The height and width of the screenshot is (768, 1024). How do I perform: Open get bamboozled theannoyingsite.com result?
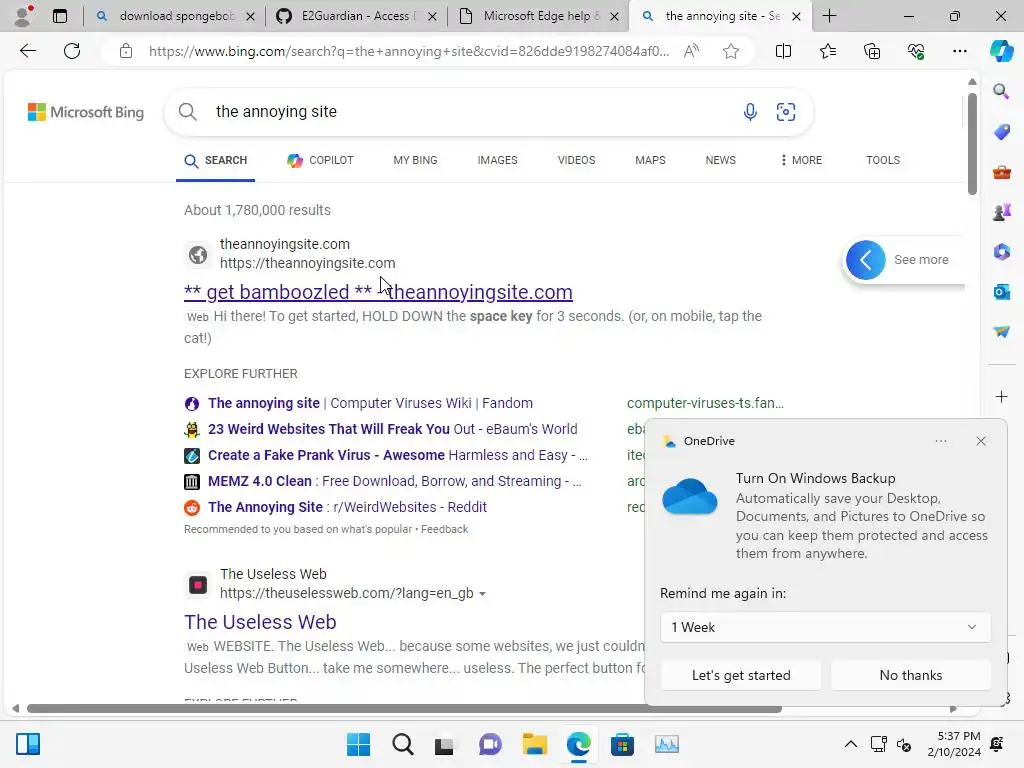point(378,292)
